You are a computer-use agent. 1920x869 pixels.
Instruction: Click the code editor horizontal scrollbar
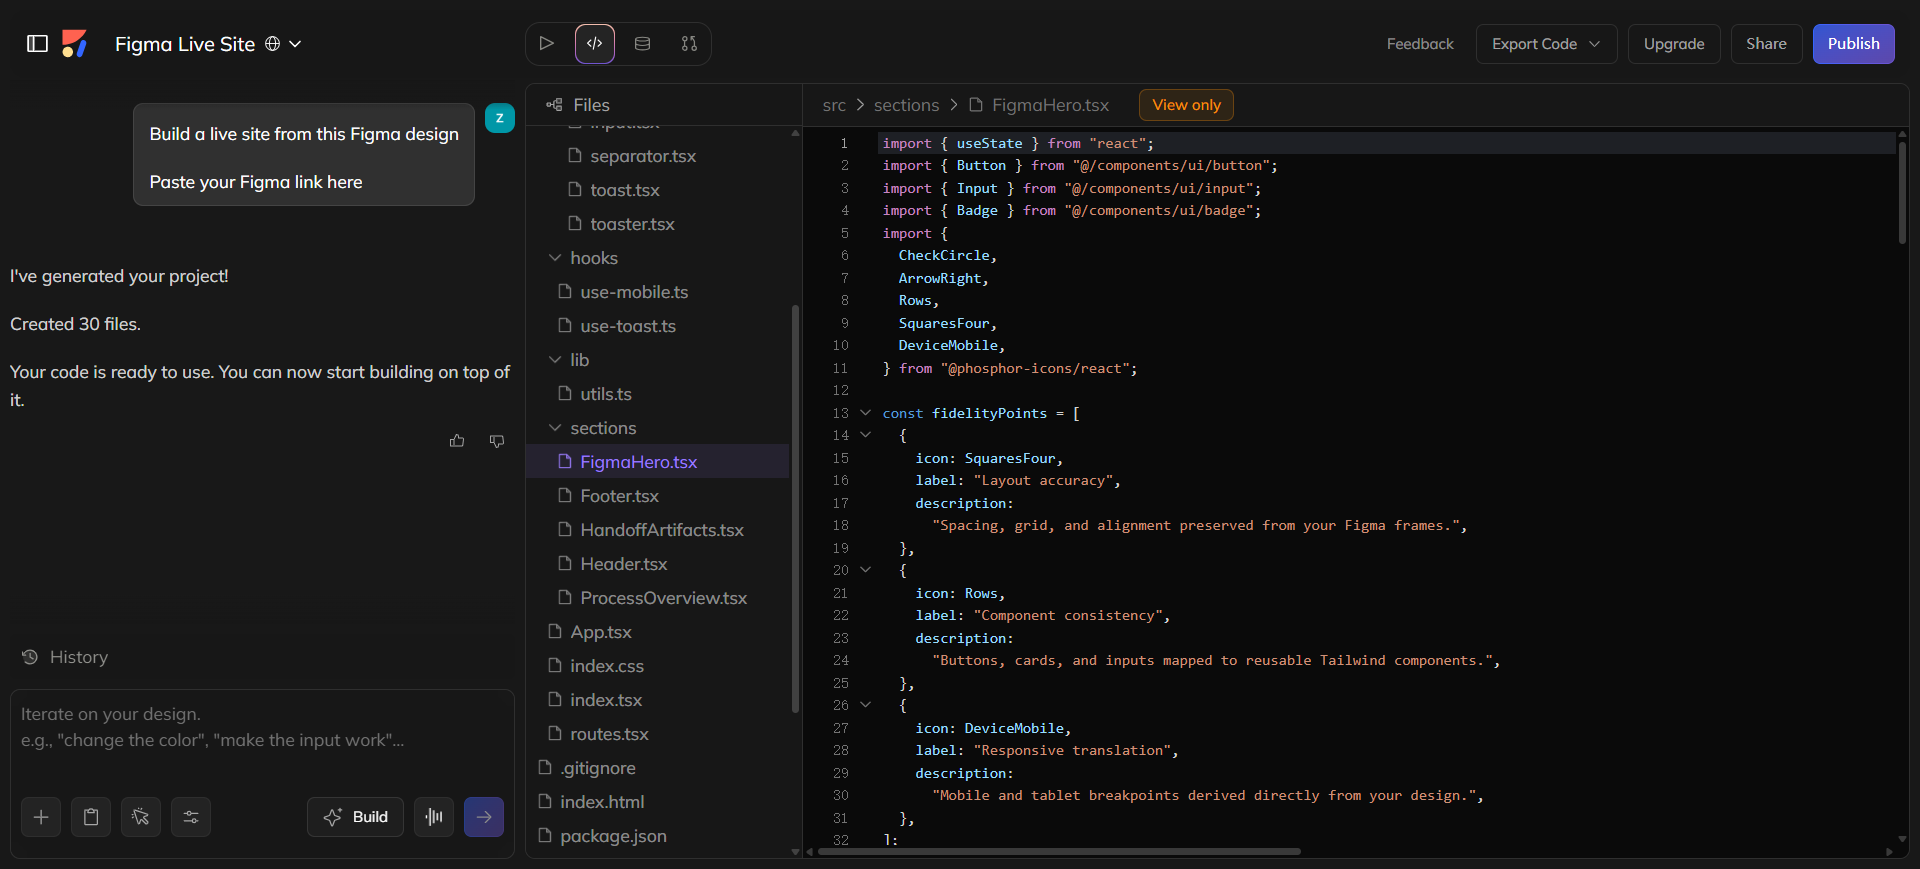pos(1059,852)
